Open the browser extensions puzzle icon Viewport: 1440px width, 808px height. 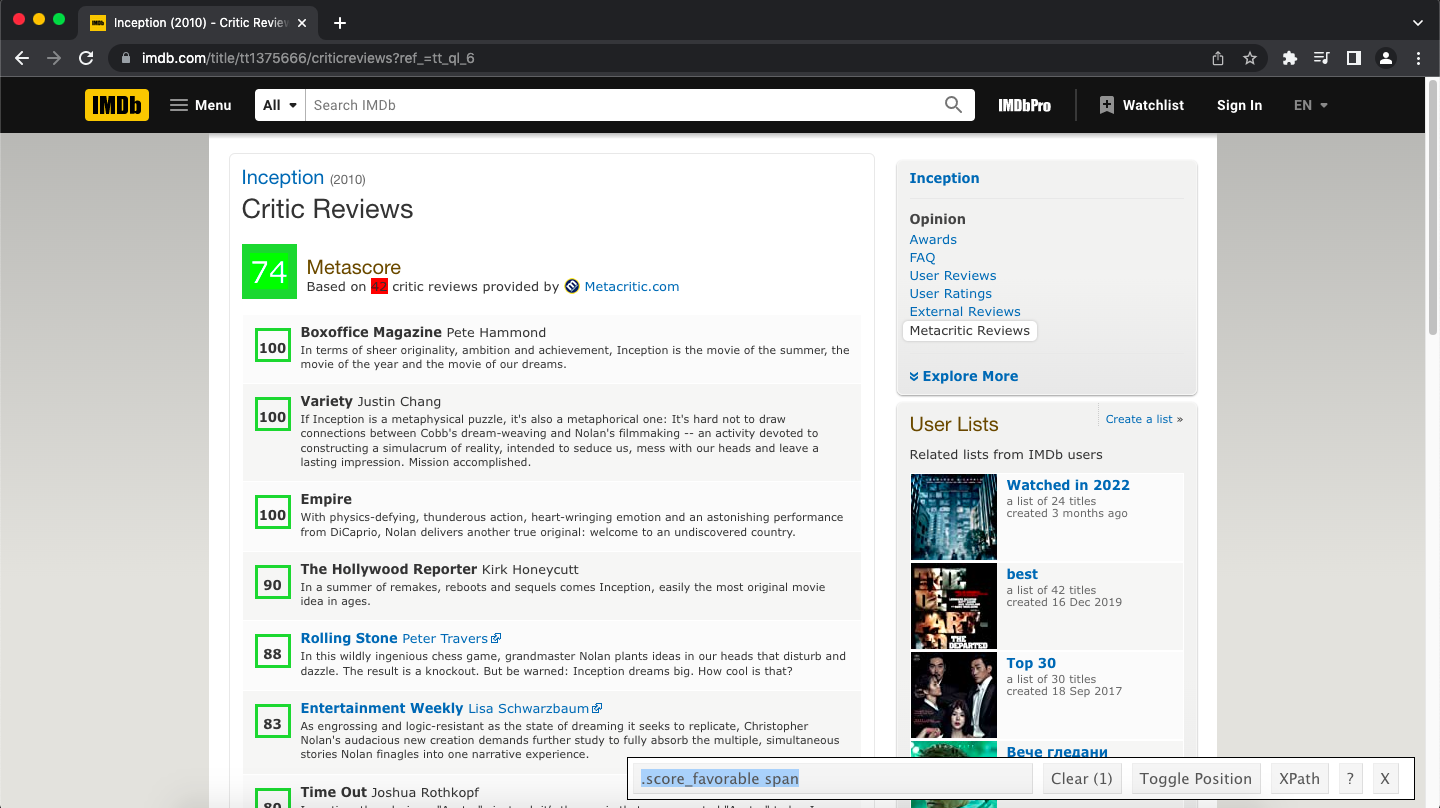(x=1290, y=58)
